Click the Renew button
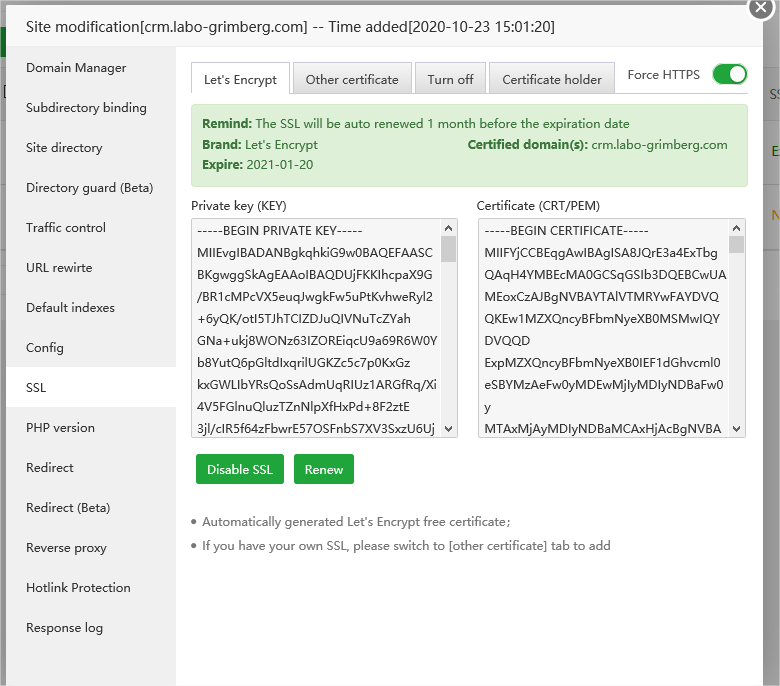Screen dimensions: 780x686 pos(324,469)
